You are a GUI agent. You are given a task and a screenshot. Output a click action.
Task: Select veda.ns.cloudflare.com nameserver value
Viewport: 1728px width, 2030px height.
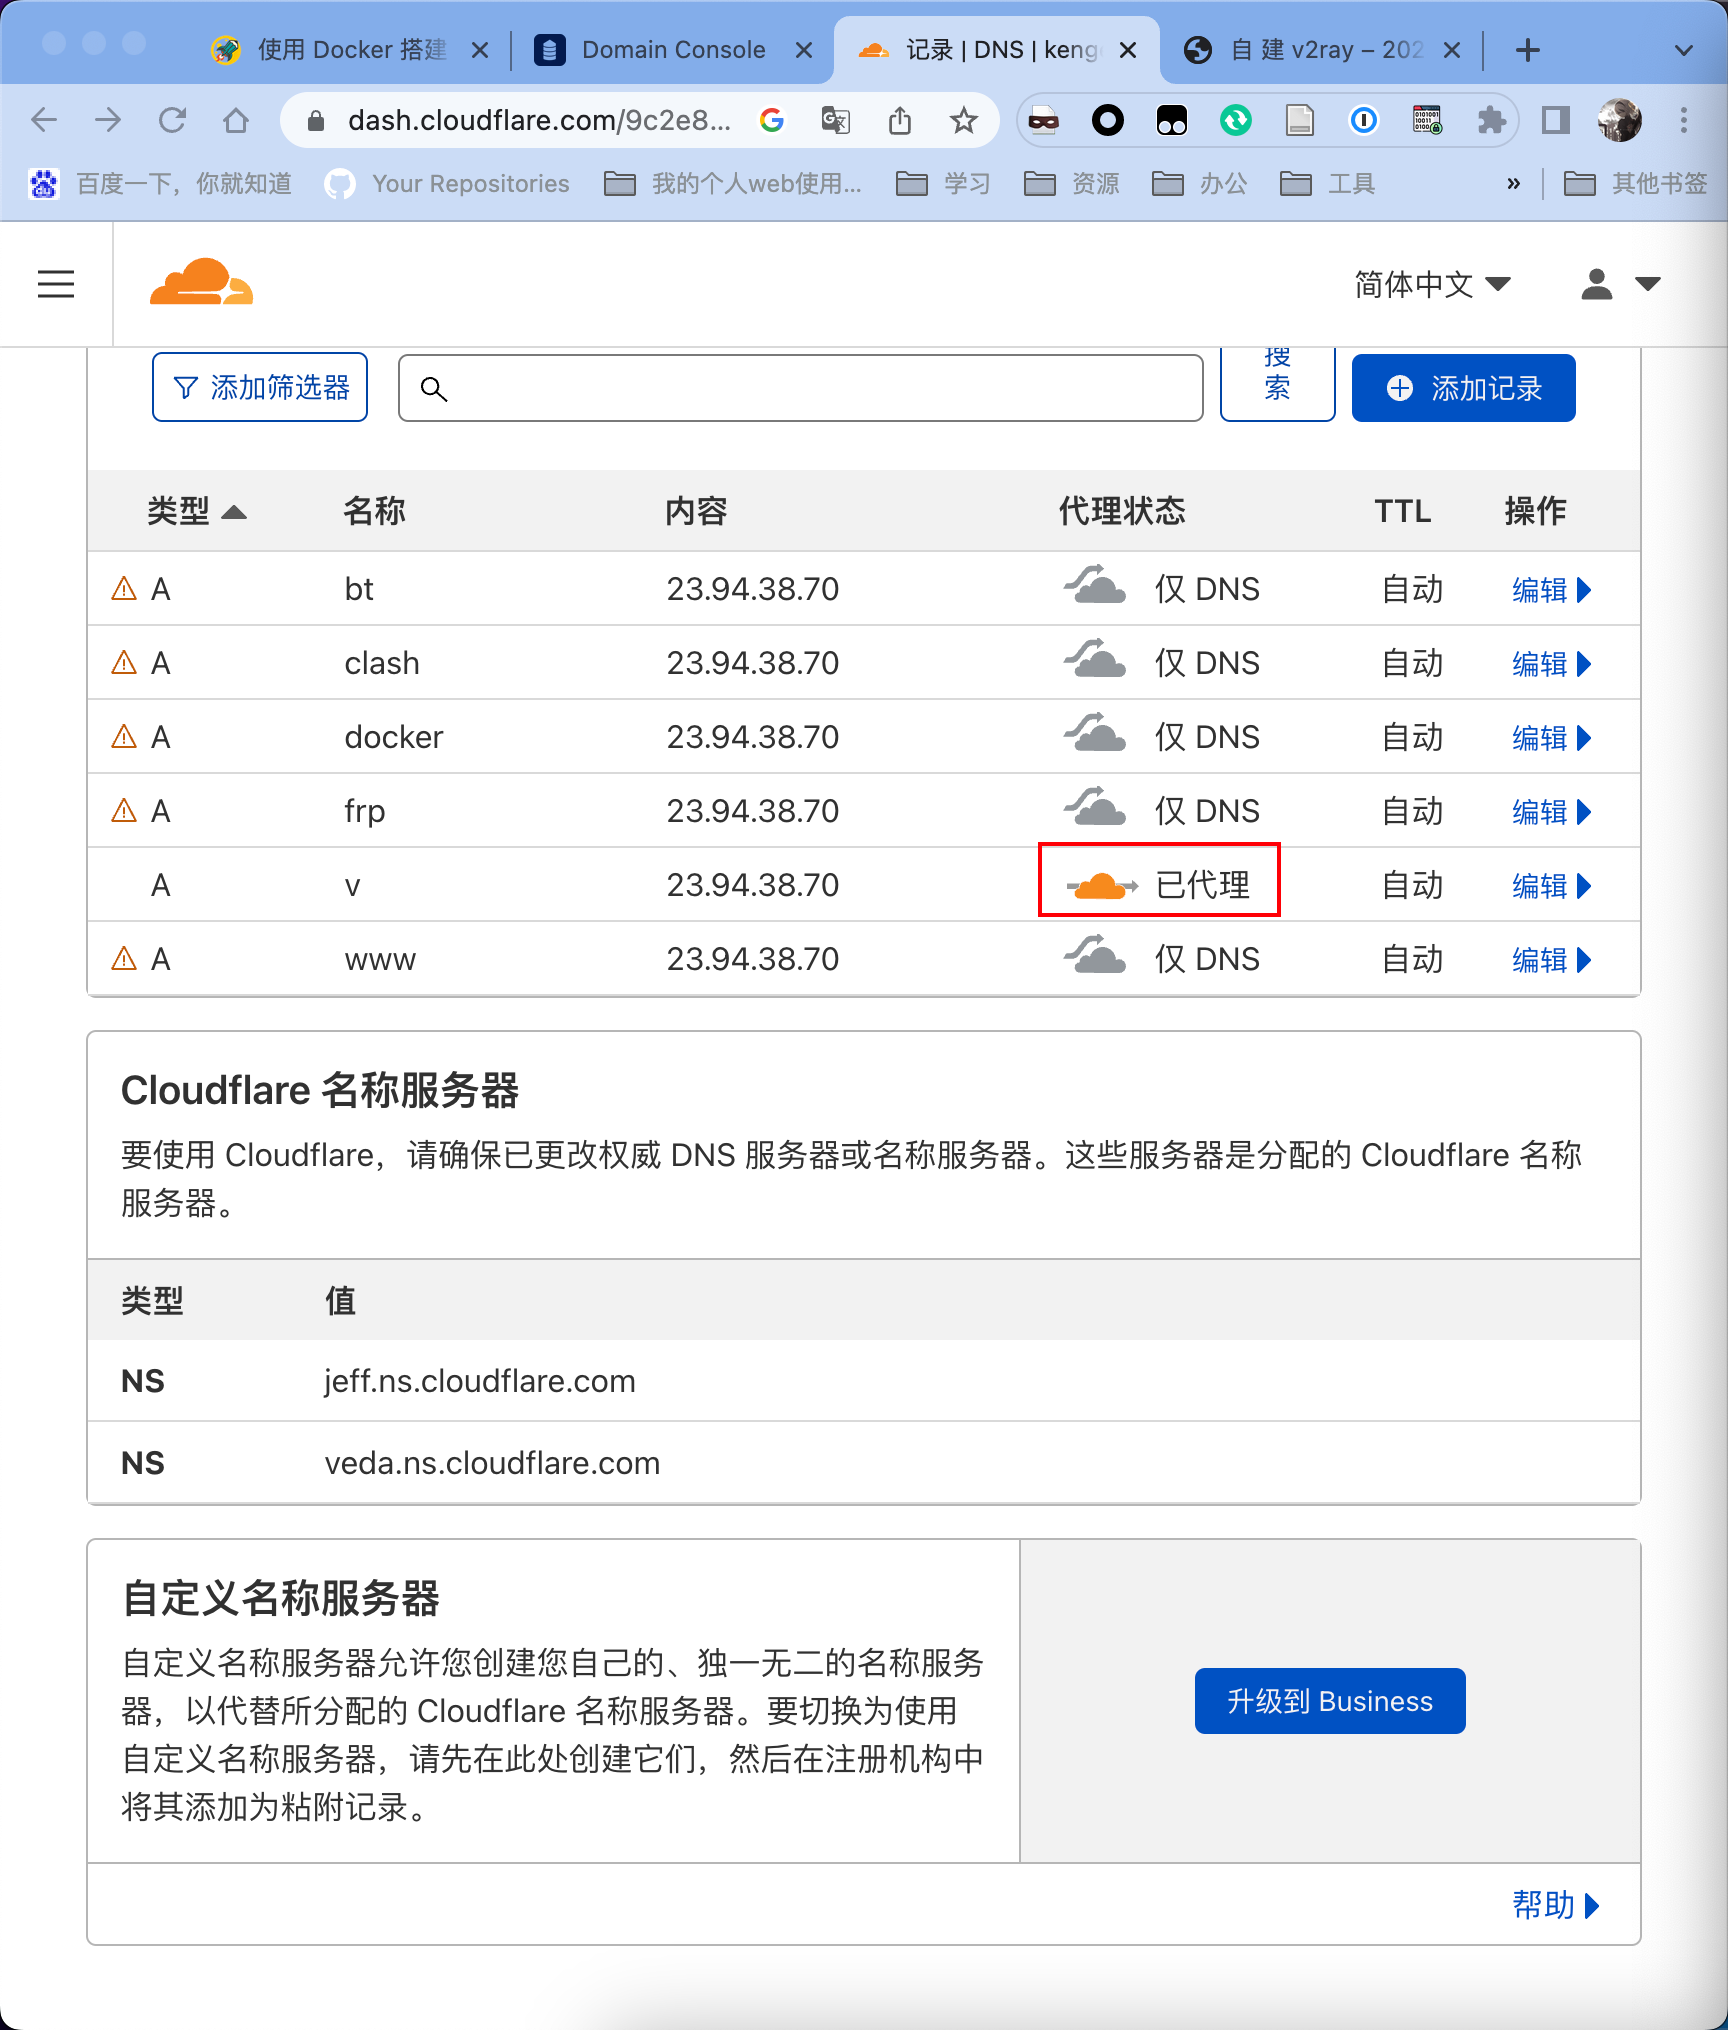(x=492, y=1463)
